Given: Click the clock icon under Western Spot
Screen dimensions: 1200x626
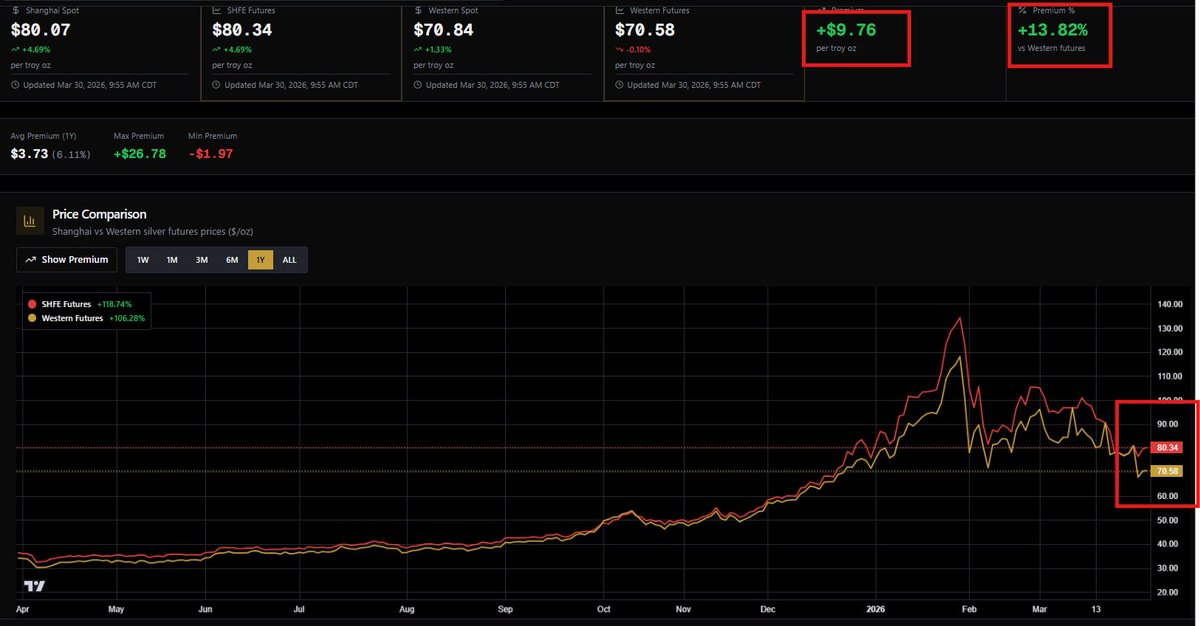Looking at the screenshot, I should pyautogui.click(x=418, y=85).
